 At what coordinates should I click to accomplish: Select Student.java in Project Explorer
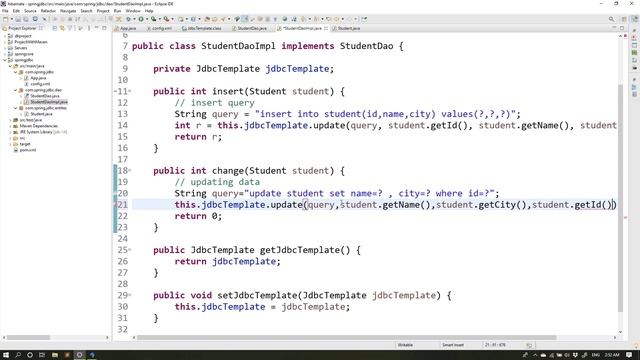[x=41, y=114]
